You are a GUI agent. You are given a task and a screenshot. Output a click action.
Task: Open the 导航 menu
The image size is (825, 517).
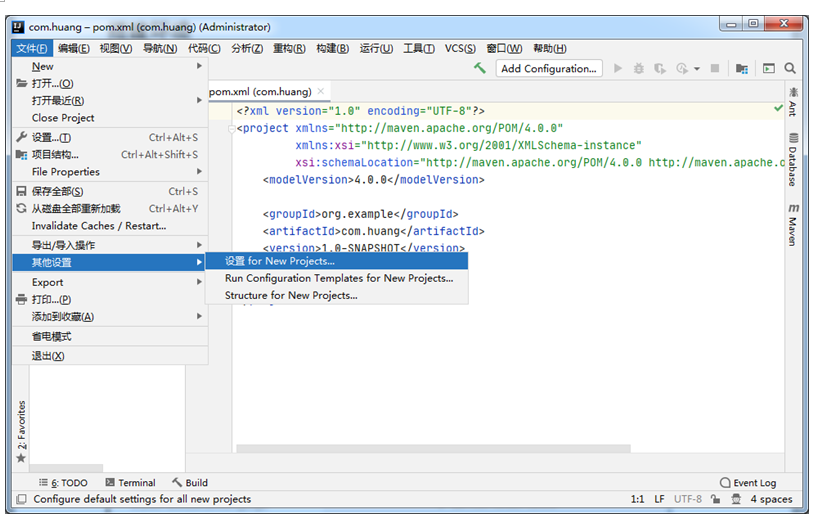click(x=160, y=48)
